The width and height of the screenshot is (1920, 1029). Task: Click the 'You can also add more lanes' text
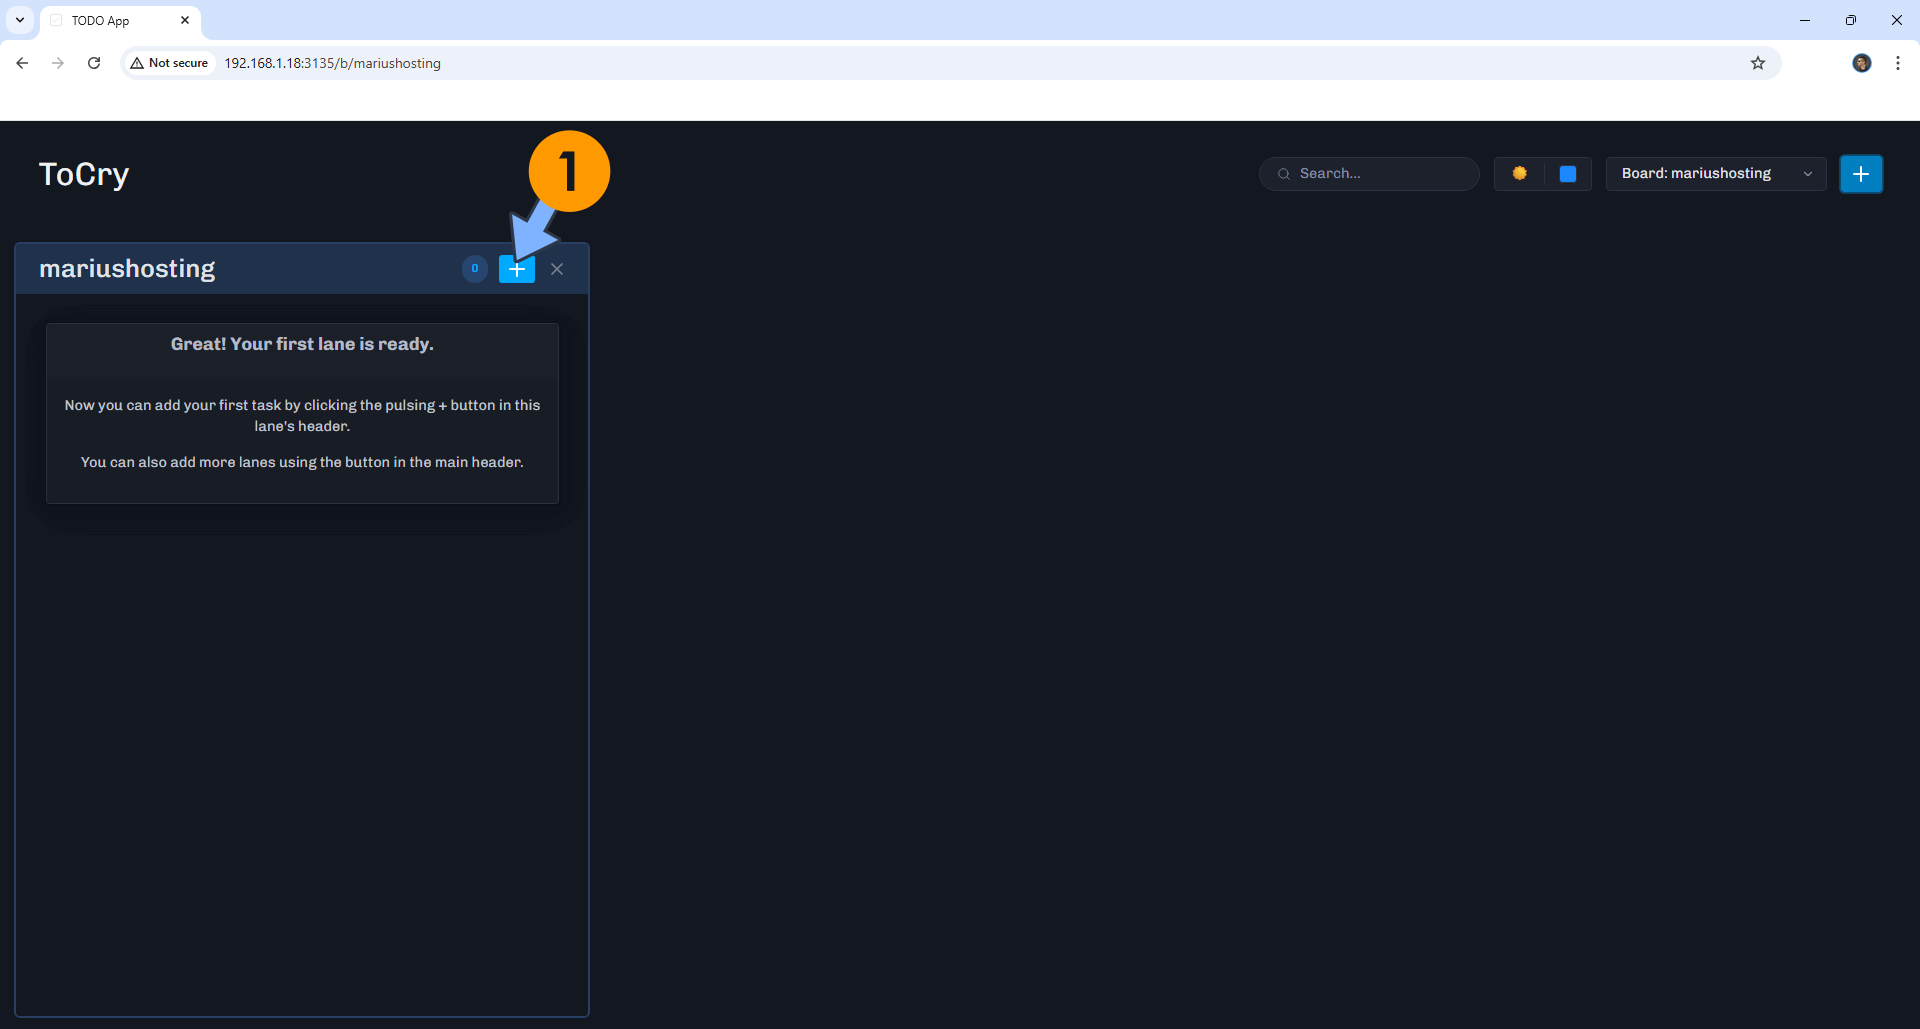coord(302,462)
